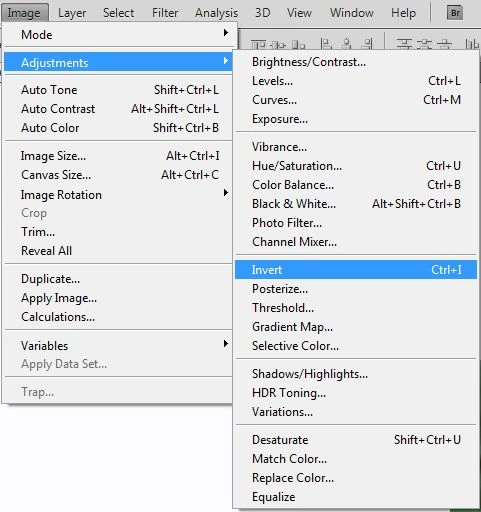Screen dimensions: 481x512
Task: Expand the Mode submenu
Action: coord(118,34)
